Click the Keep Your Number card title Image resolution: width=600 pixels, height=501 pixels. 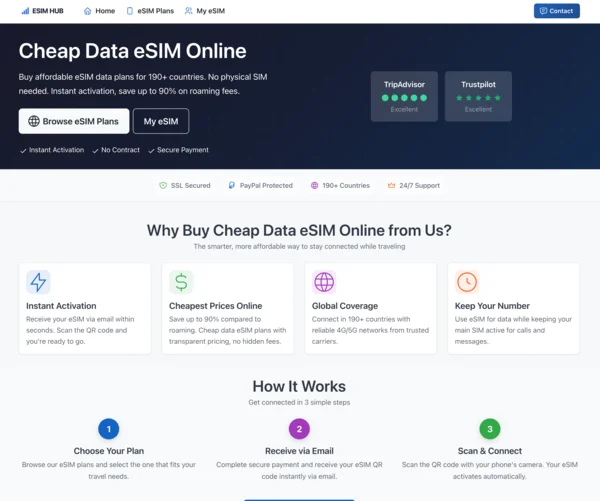coord(492,306)
